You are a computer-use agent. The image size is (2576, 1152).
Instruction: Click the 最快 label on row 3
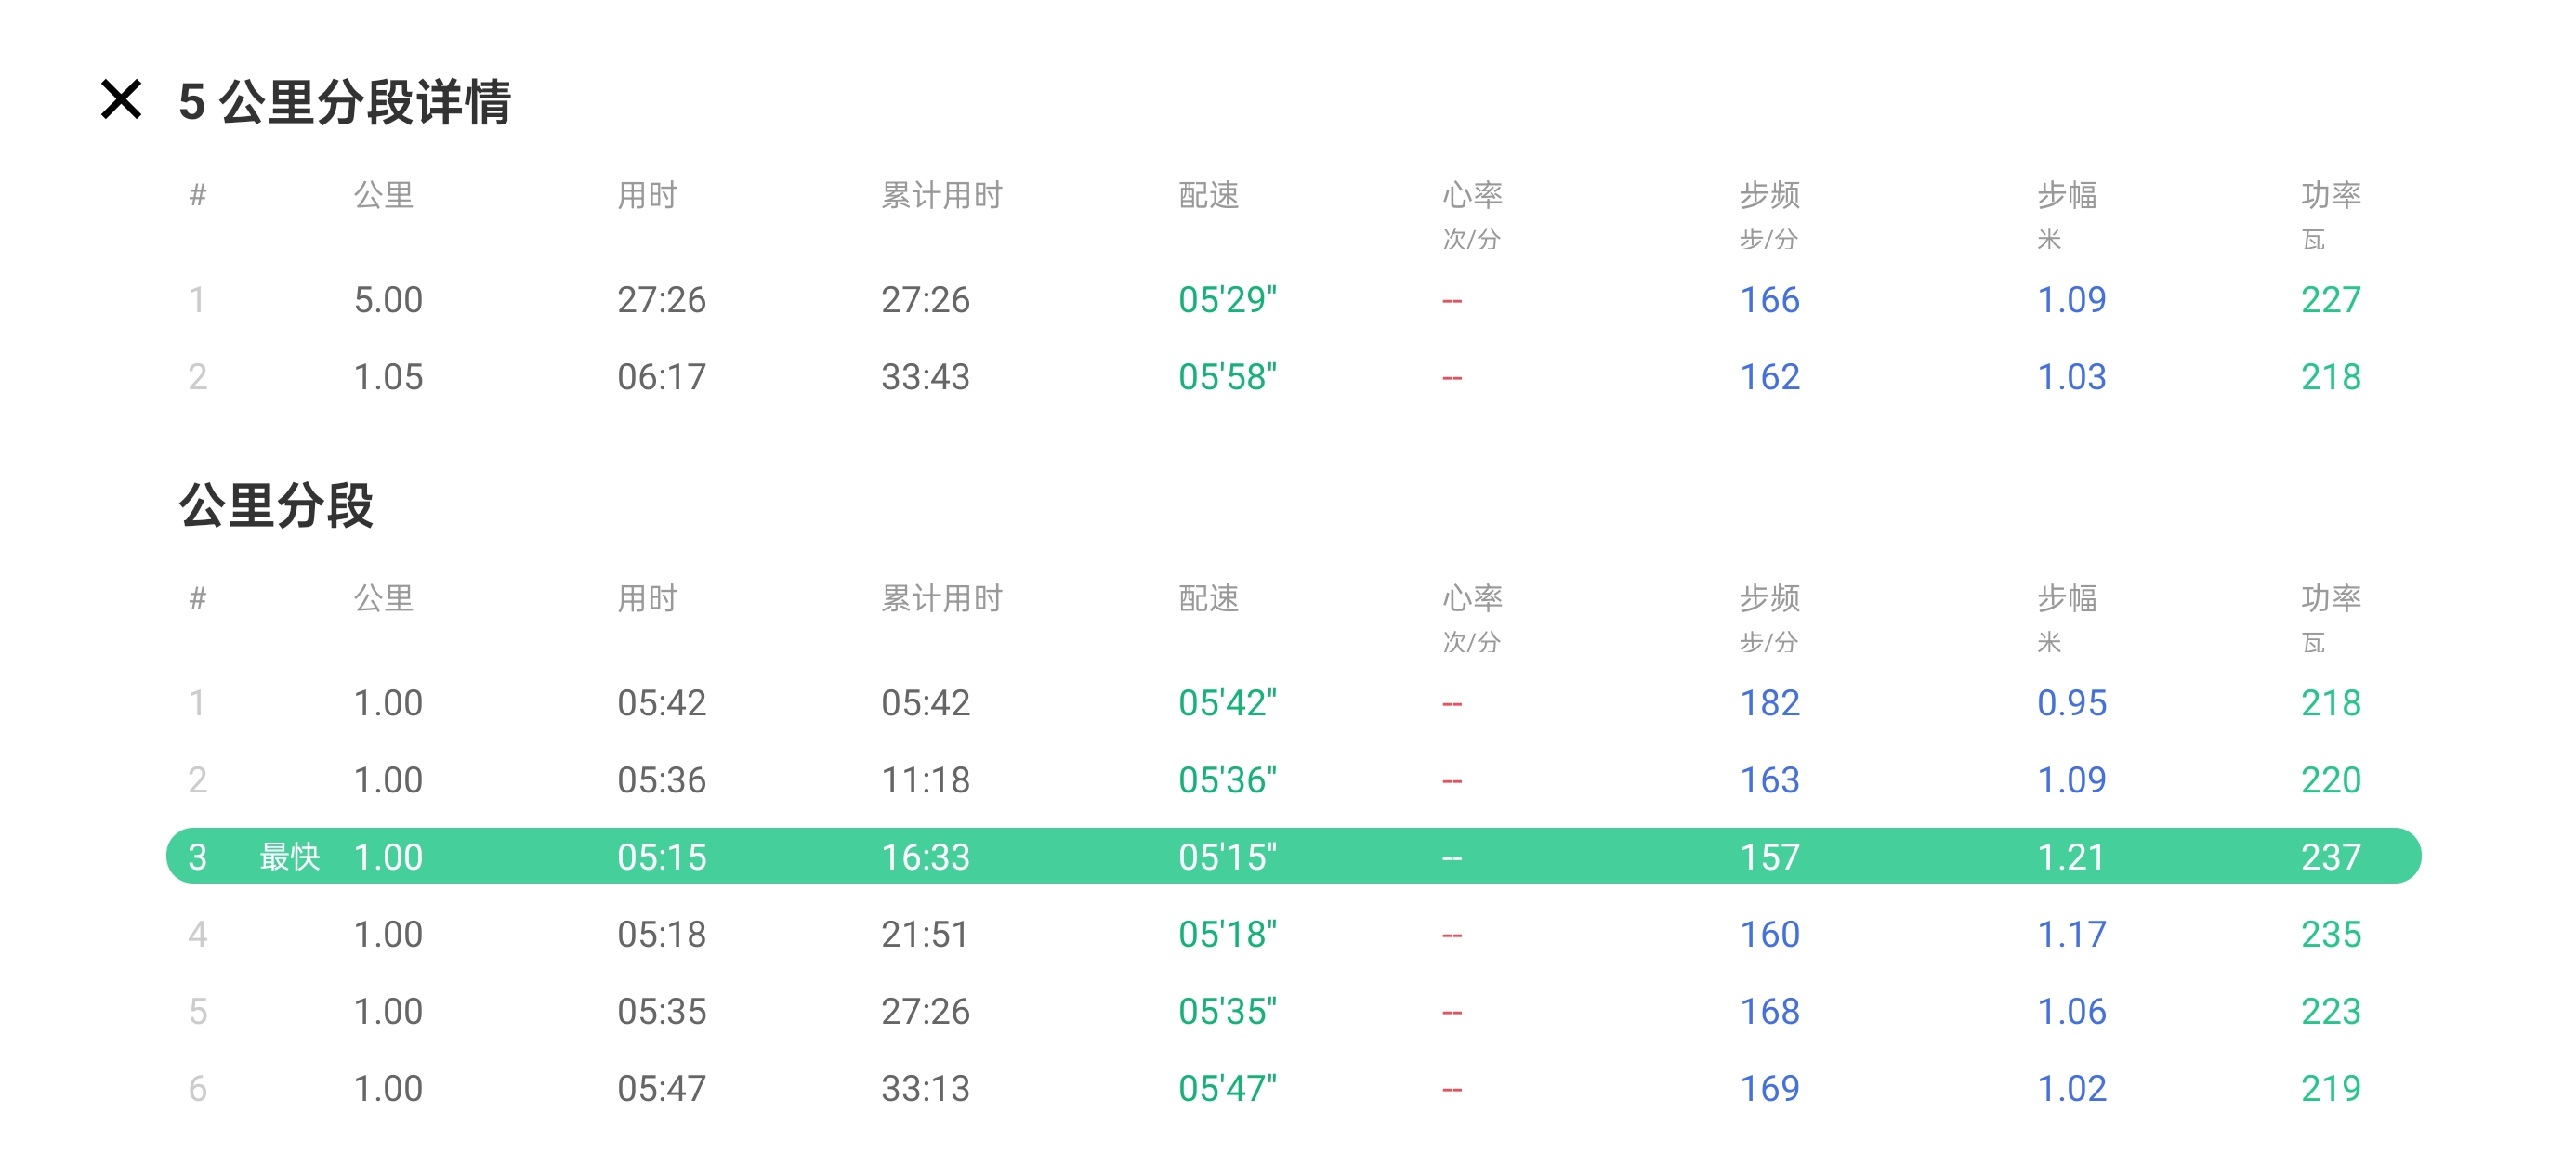pyautogui.click(x=289, y=856)
